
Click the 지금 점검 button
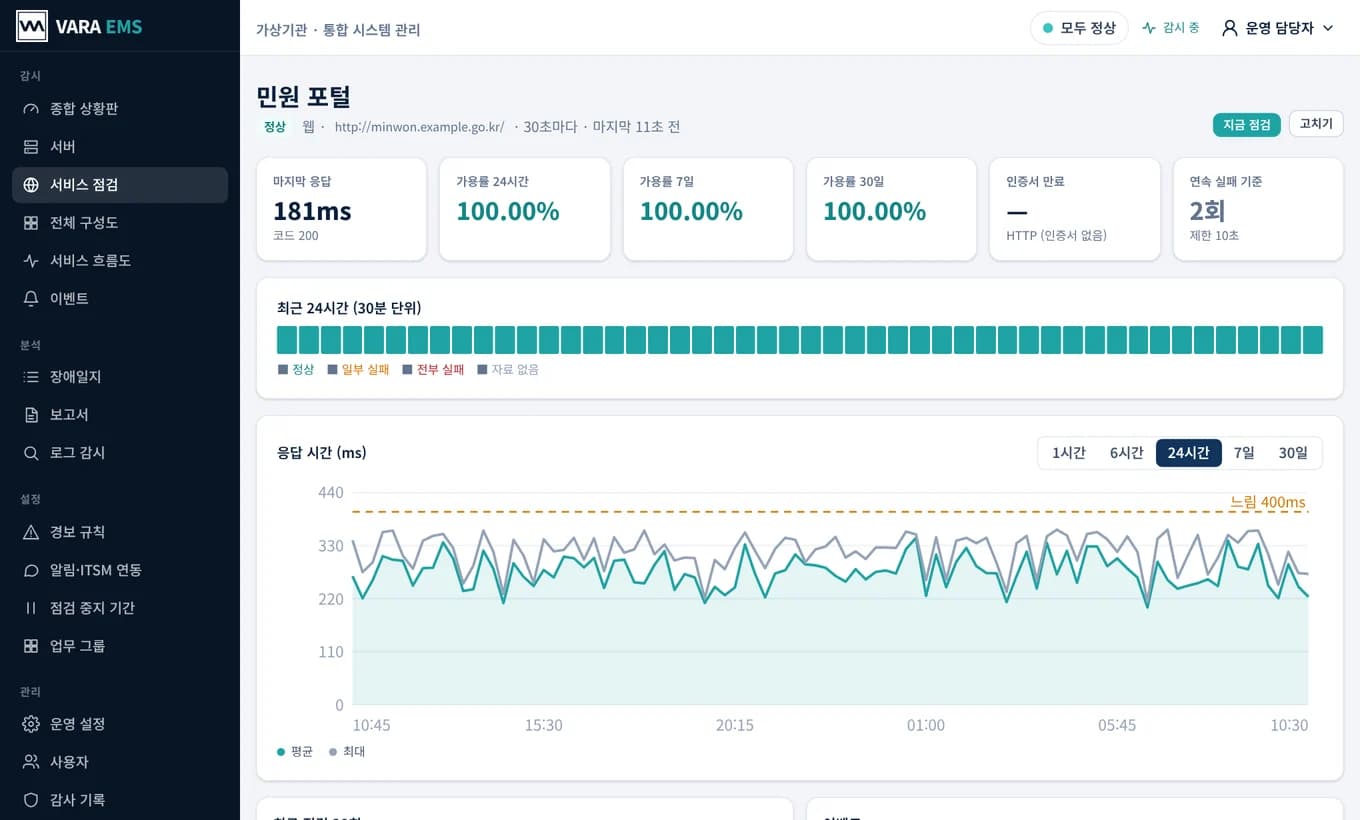click(1247, 124)
